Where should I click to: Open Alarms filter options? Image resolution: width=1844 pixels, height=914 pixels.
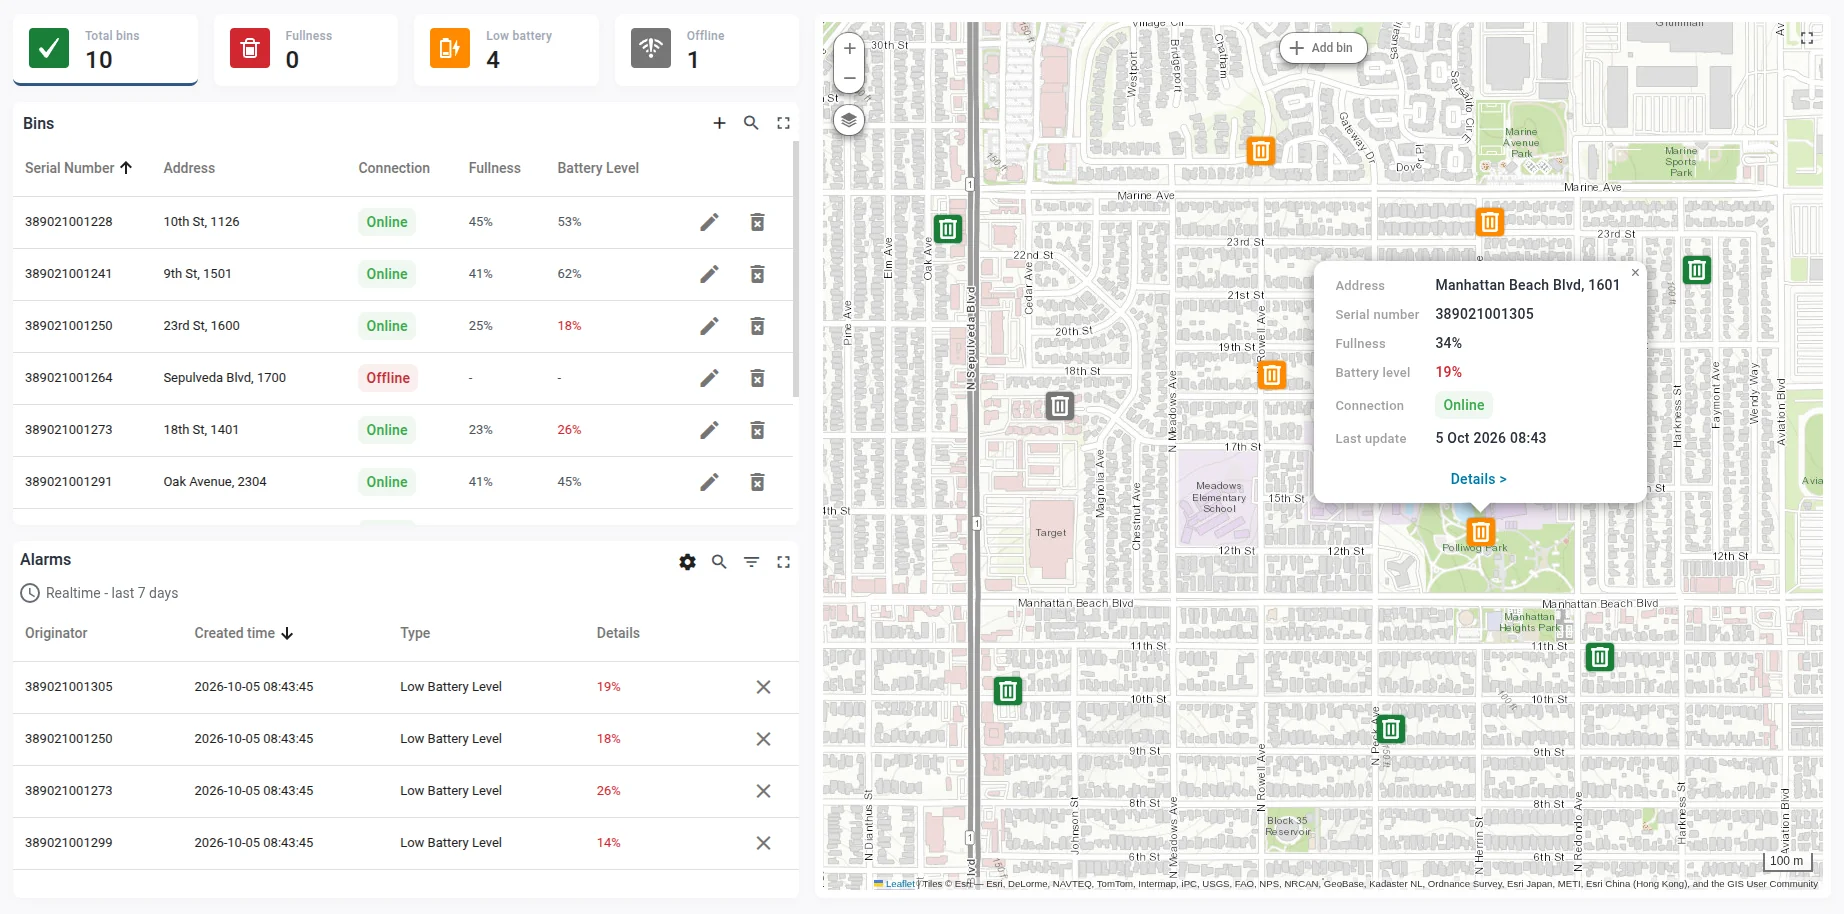[751, 562]
